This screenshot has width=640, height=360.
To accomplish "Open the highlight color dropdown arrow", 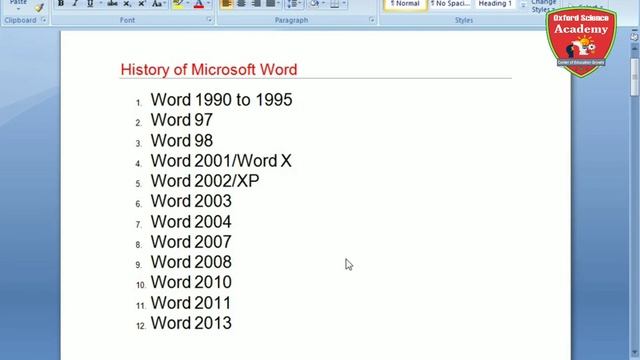I will [x=188, y=4].
